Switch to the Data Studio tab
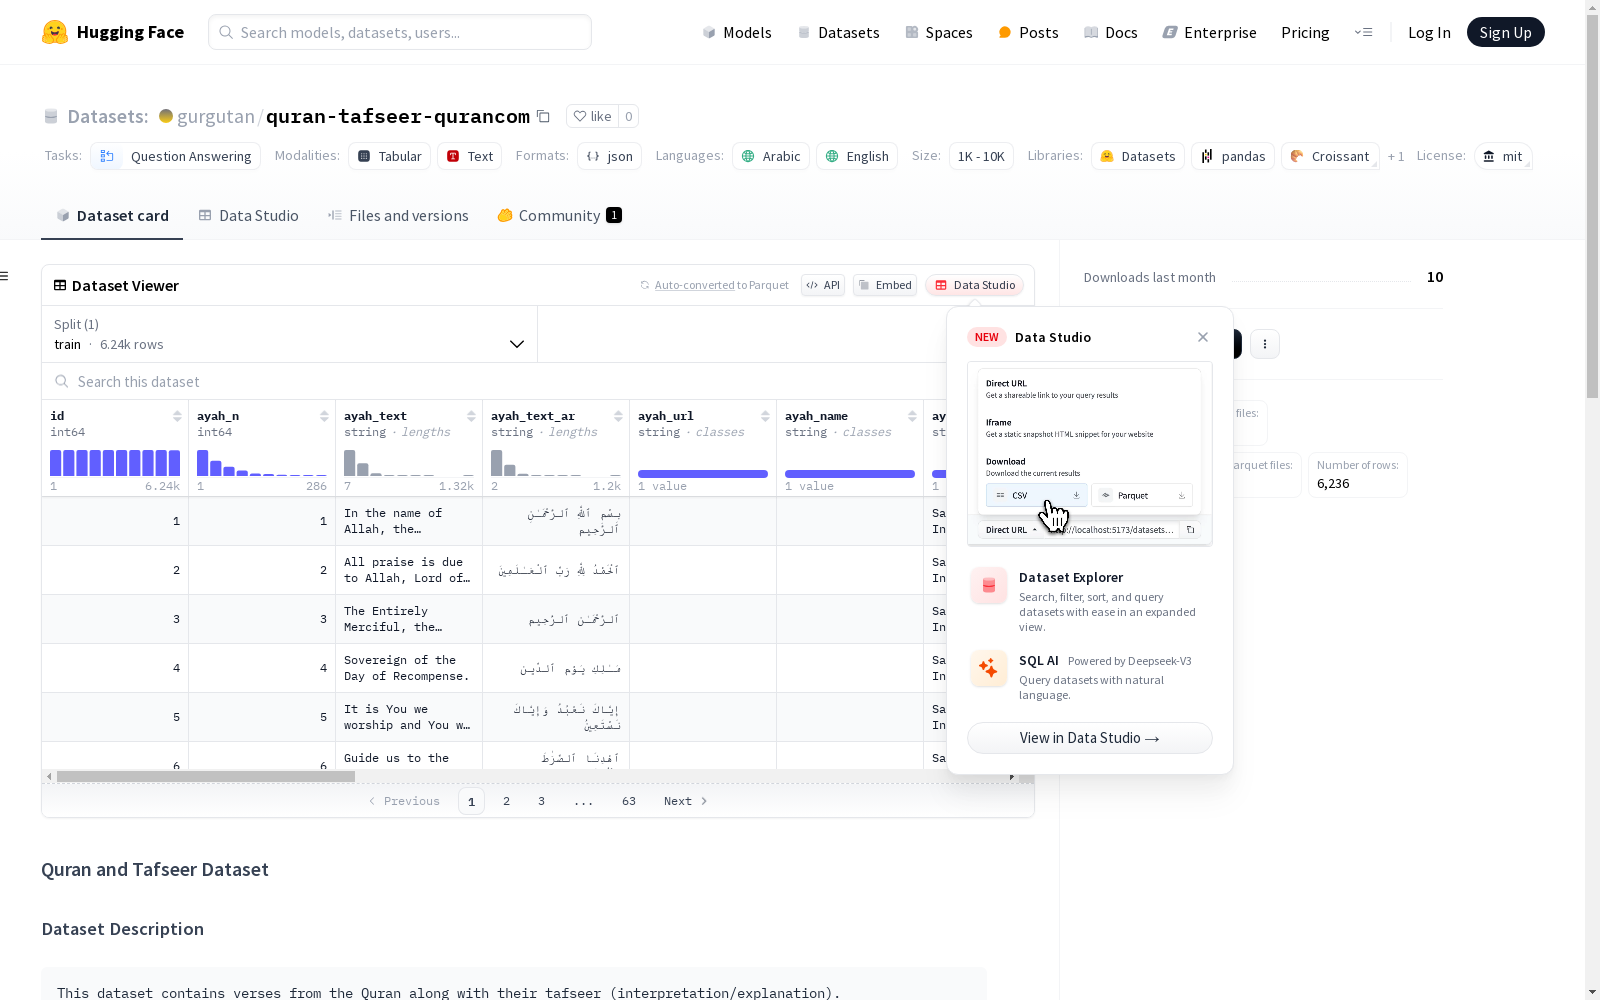This screenshot has height=1000, width=1600. coord(248,216)
